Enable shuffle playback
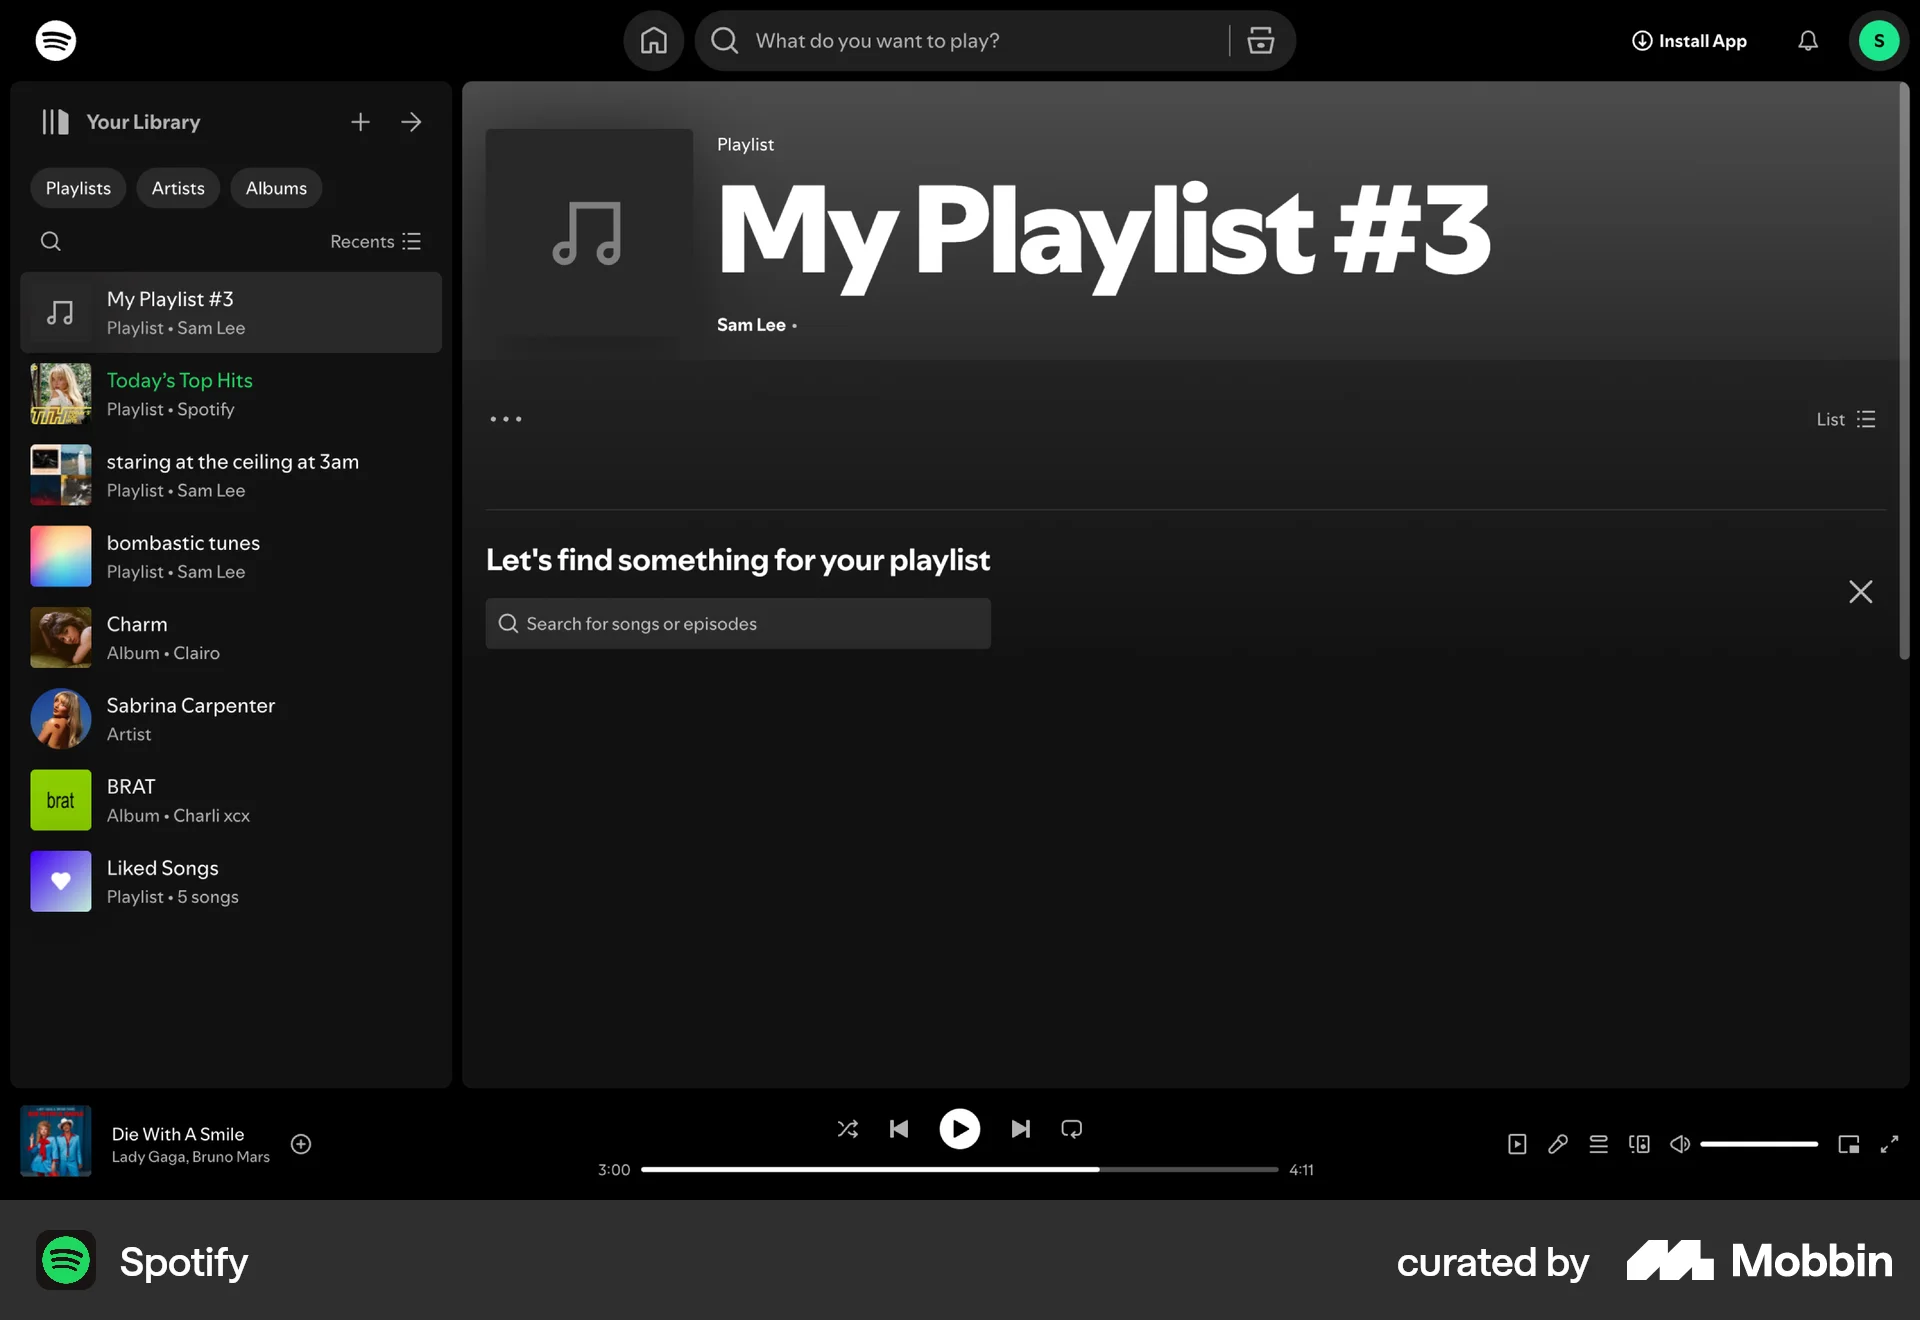The width and height of the screenshot is (1920, 1320). click(848, 1129)
